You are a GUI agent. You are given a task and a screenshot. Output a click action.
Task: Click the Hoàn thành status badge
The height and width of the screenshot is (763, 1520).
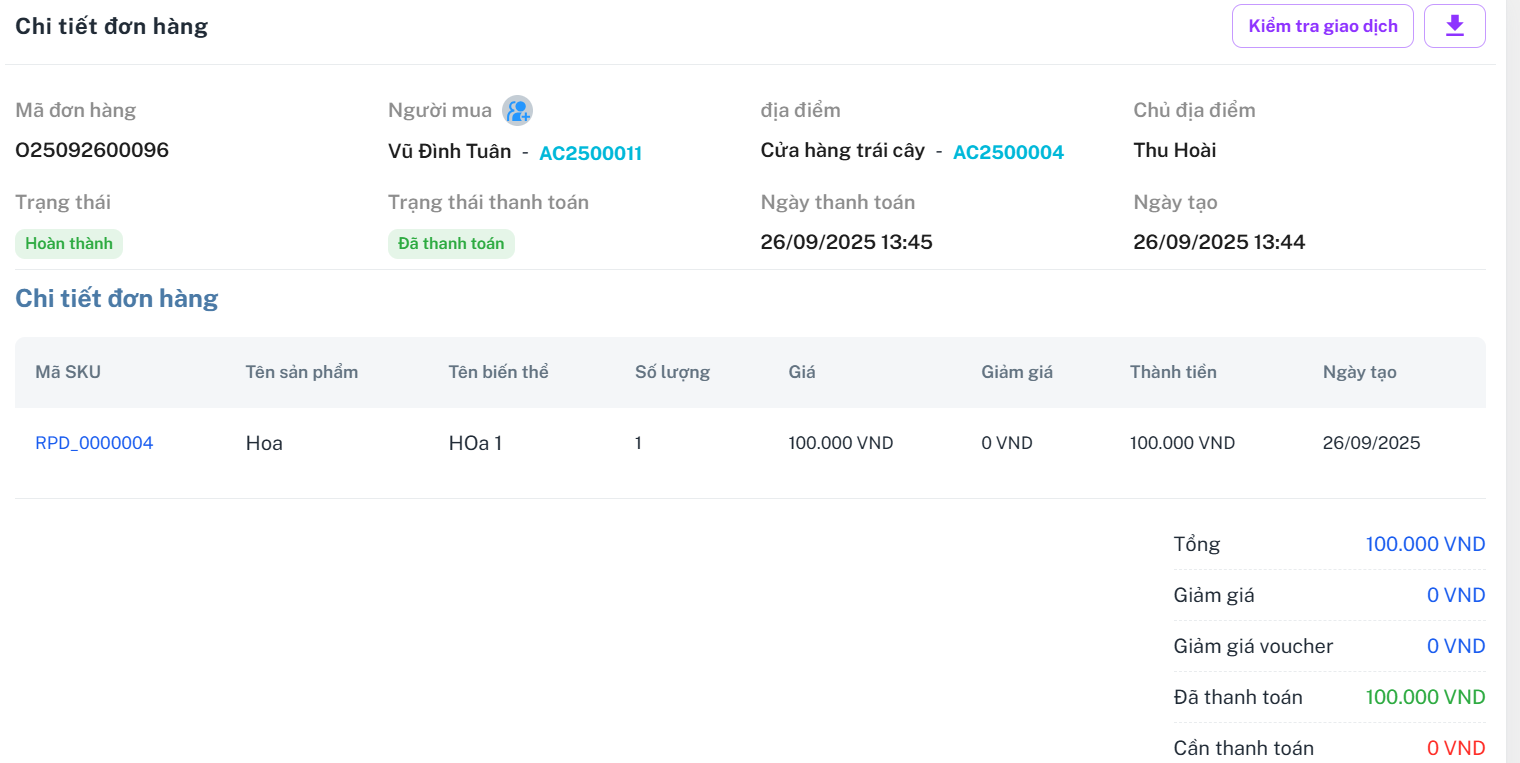coord(69,243)
